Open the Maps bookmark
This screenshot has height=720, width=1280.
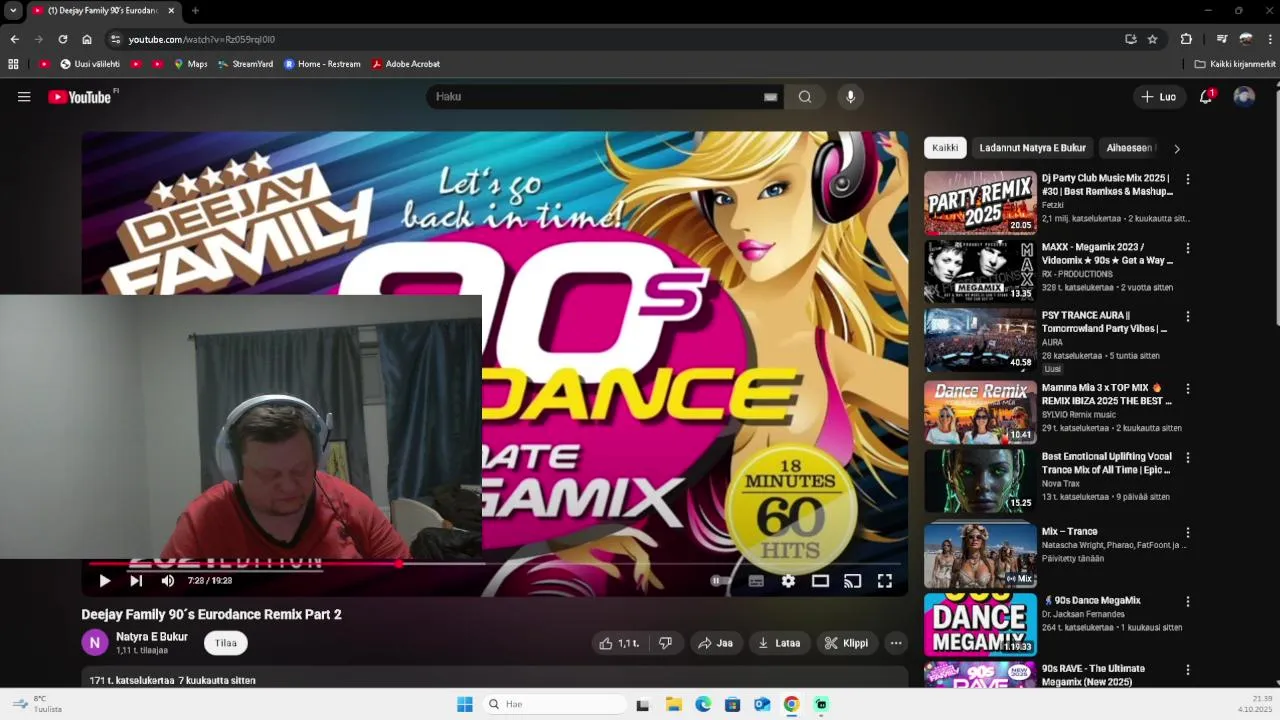(x=190, y=64)
